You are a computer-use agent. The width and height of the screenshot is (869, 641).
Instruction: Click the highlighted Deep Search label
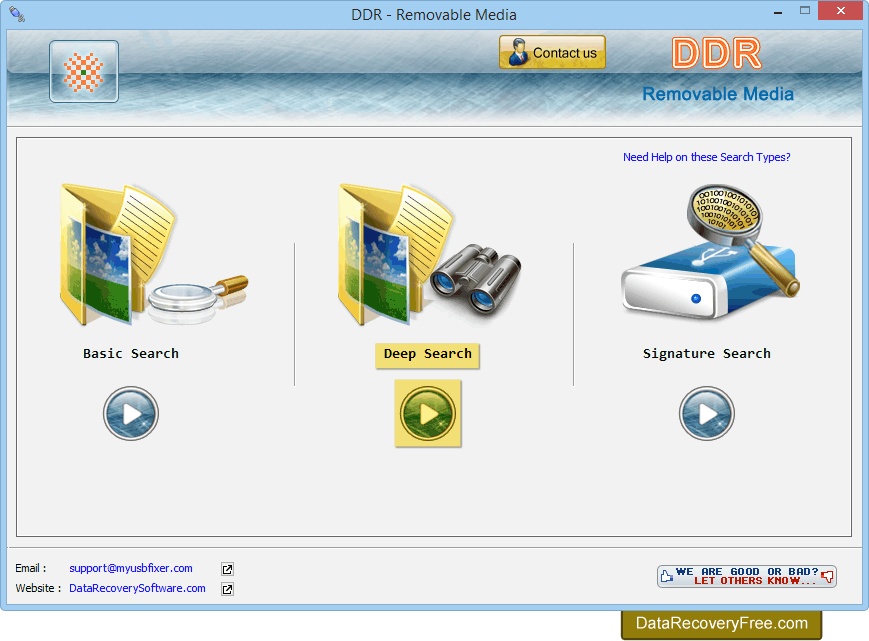click(x=427, y=355)
